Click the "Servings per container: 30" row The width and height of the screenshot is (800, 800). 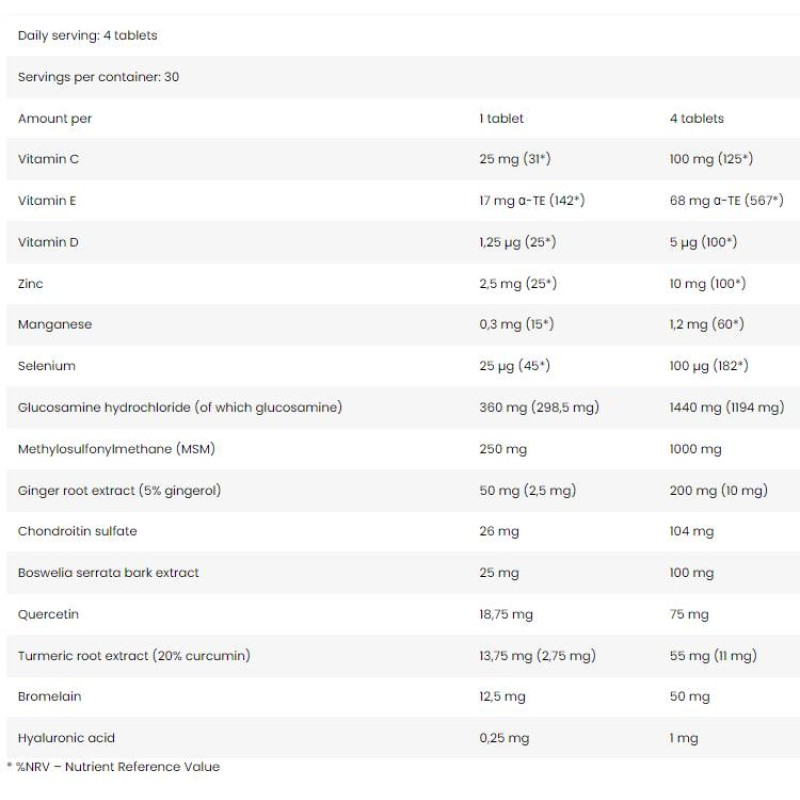point(98,77)
